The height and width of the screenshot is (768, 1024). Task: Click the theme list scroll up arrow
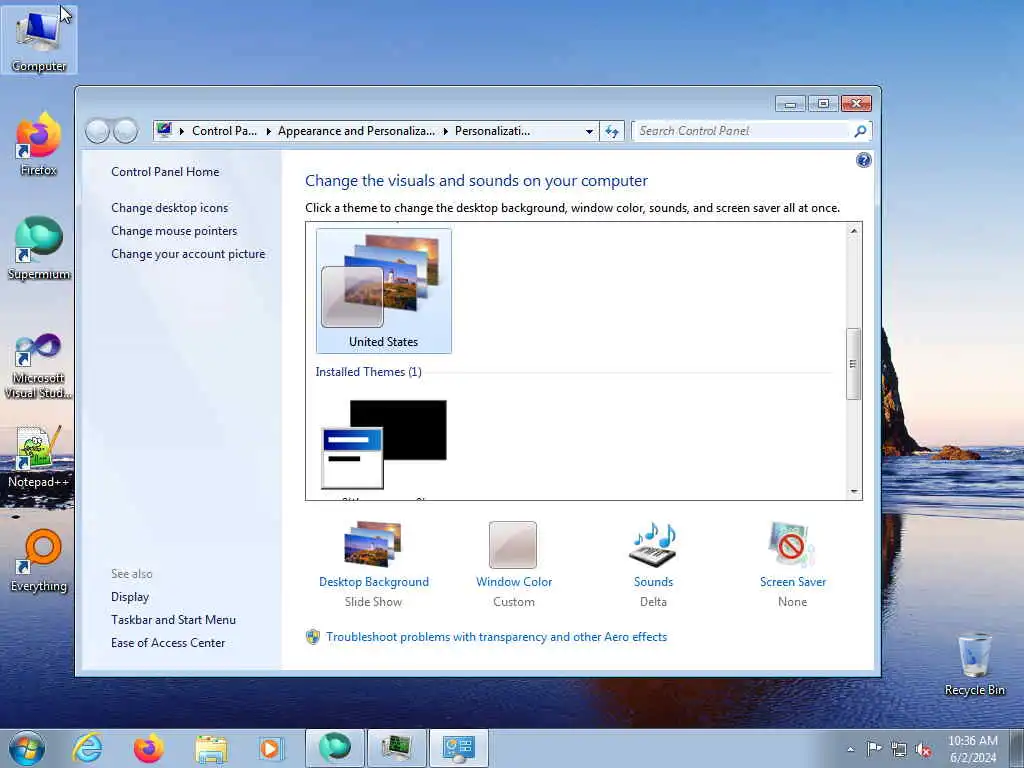(x=853, y=231)
